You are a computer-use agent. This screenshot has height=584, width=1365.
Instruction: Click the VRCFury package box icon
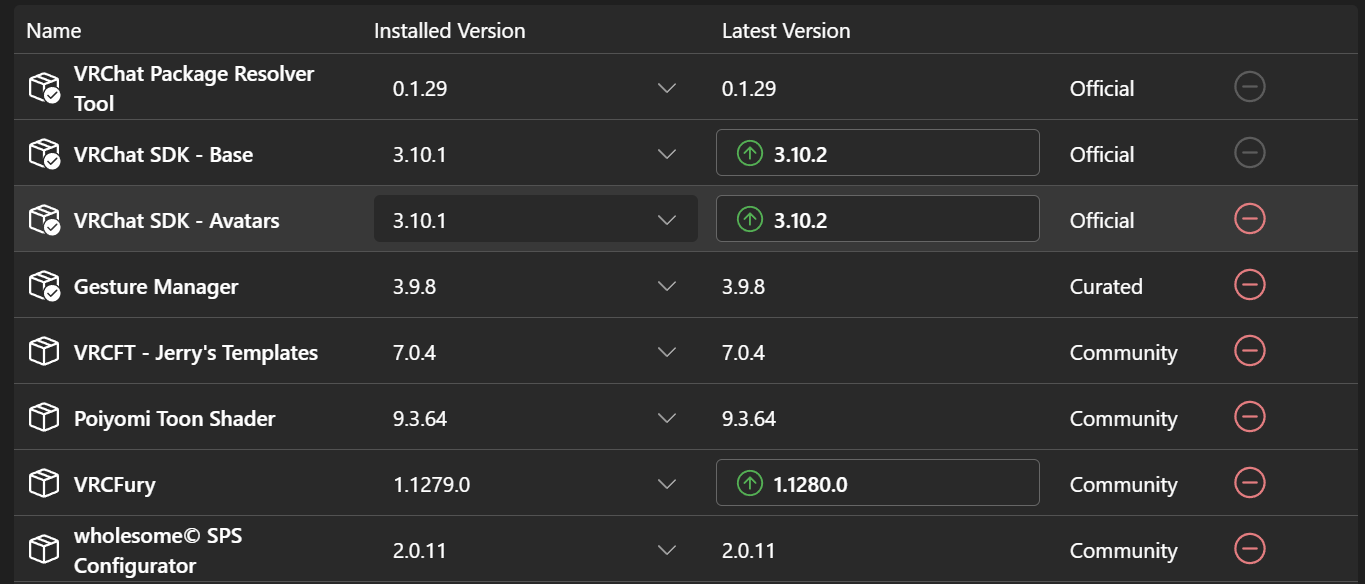44,484
